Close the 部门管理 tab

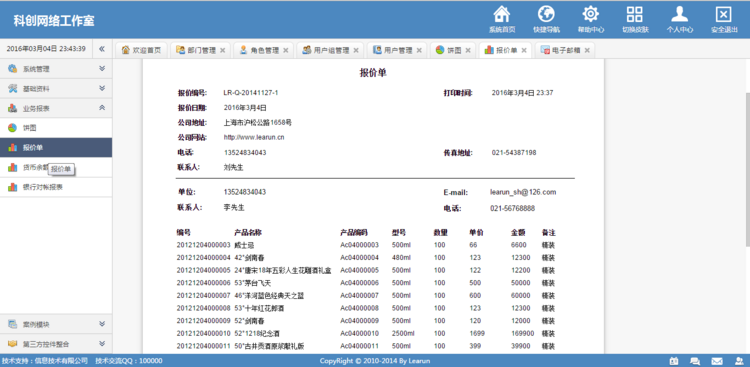coord(222,50)
